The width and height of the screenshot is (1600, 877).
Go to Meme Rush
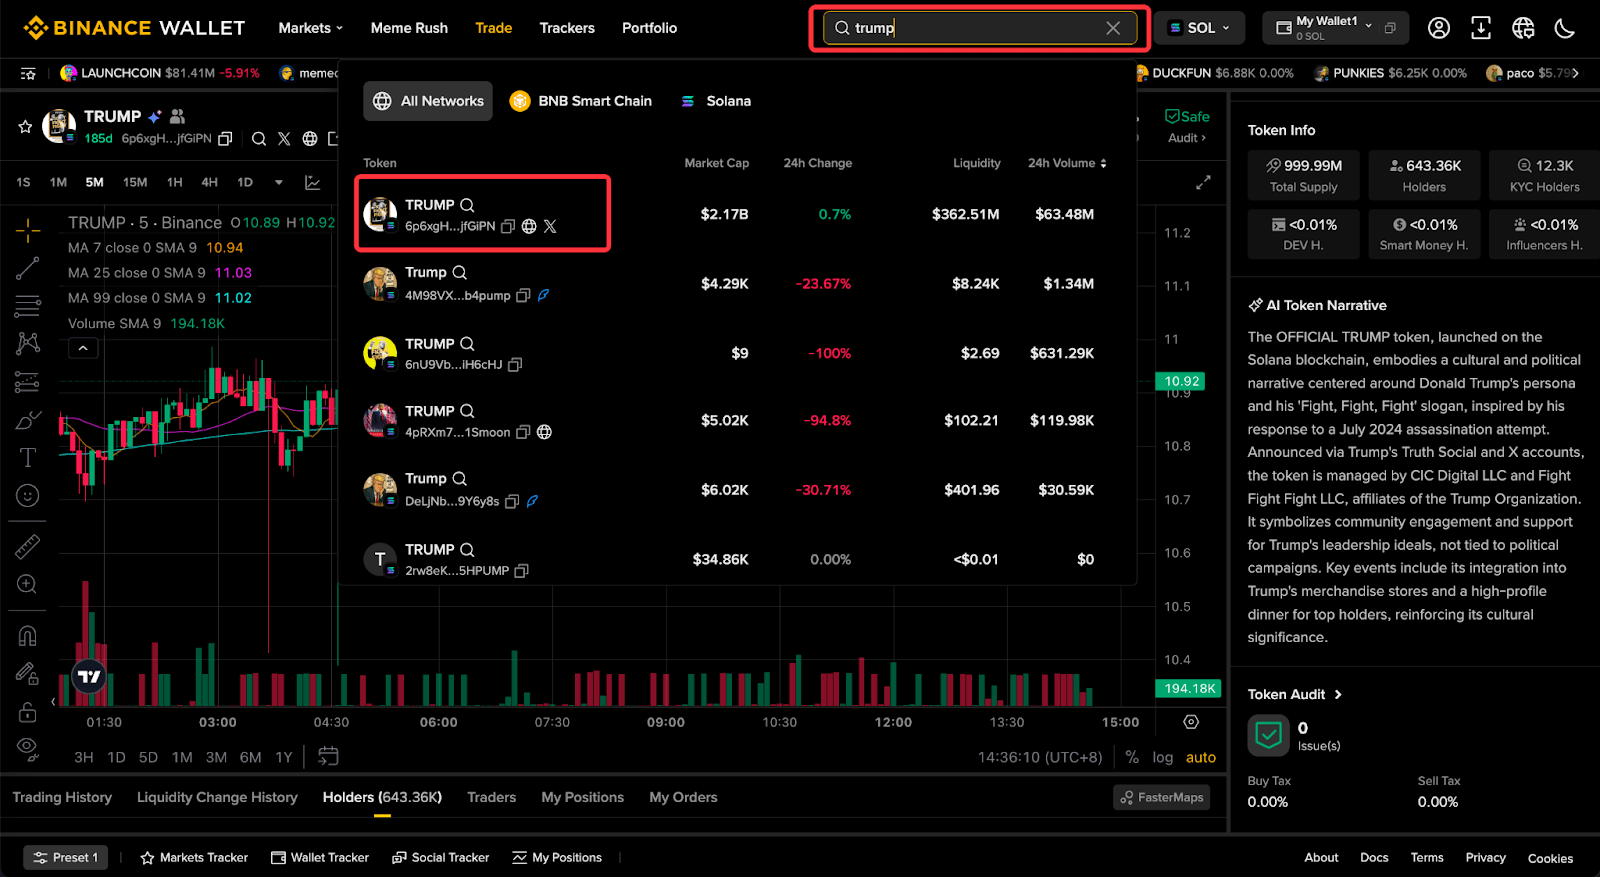(x=409, y=28)
